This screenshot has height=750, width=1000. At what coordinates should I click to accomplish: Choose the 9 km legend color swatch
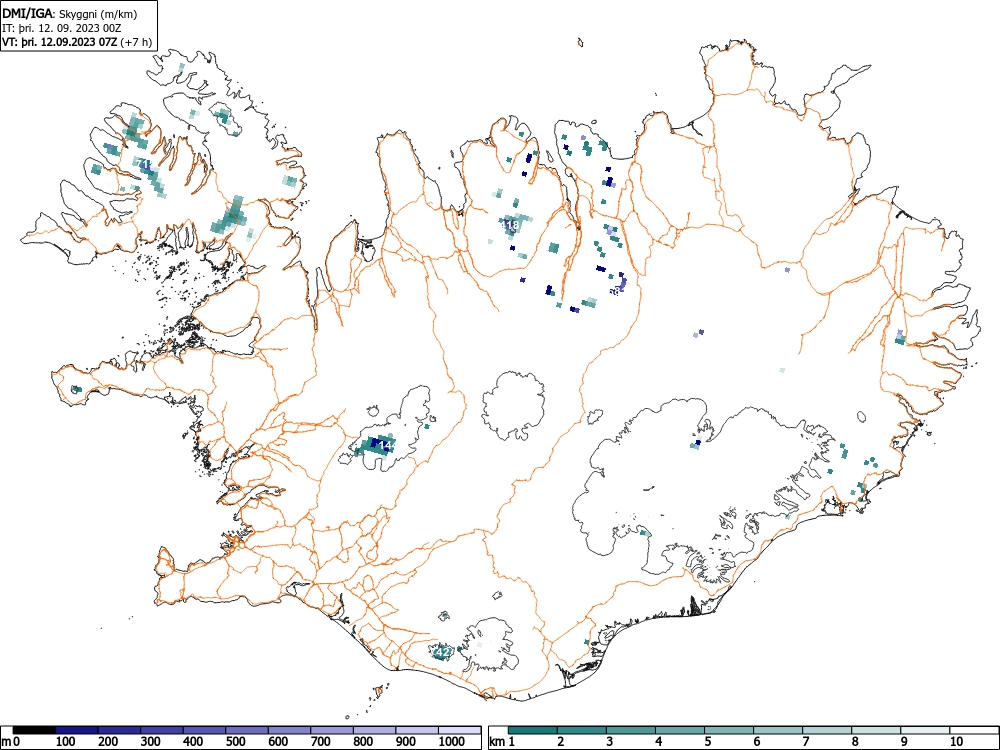[x=925, y=730]
